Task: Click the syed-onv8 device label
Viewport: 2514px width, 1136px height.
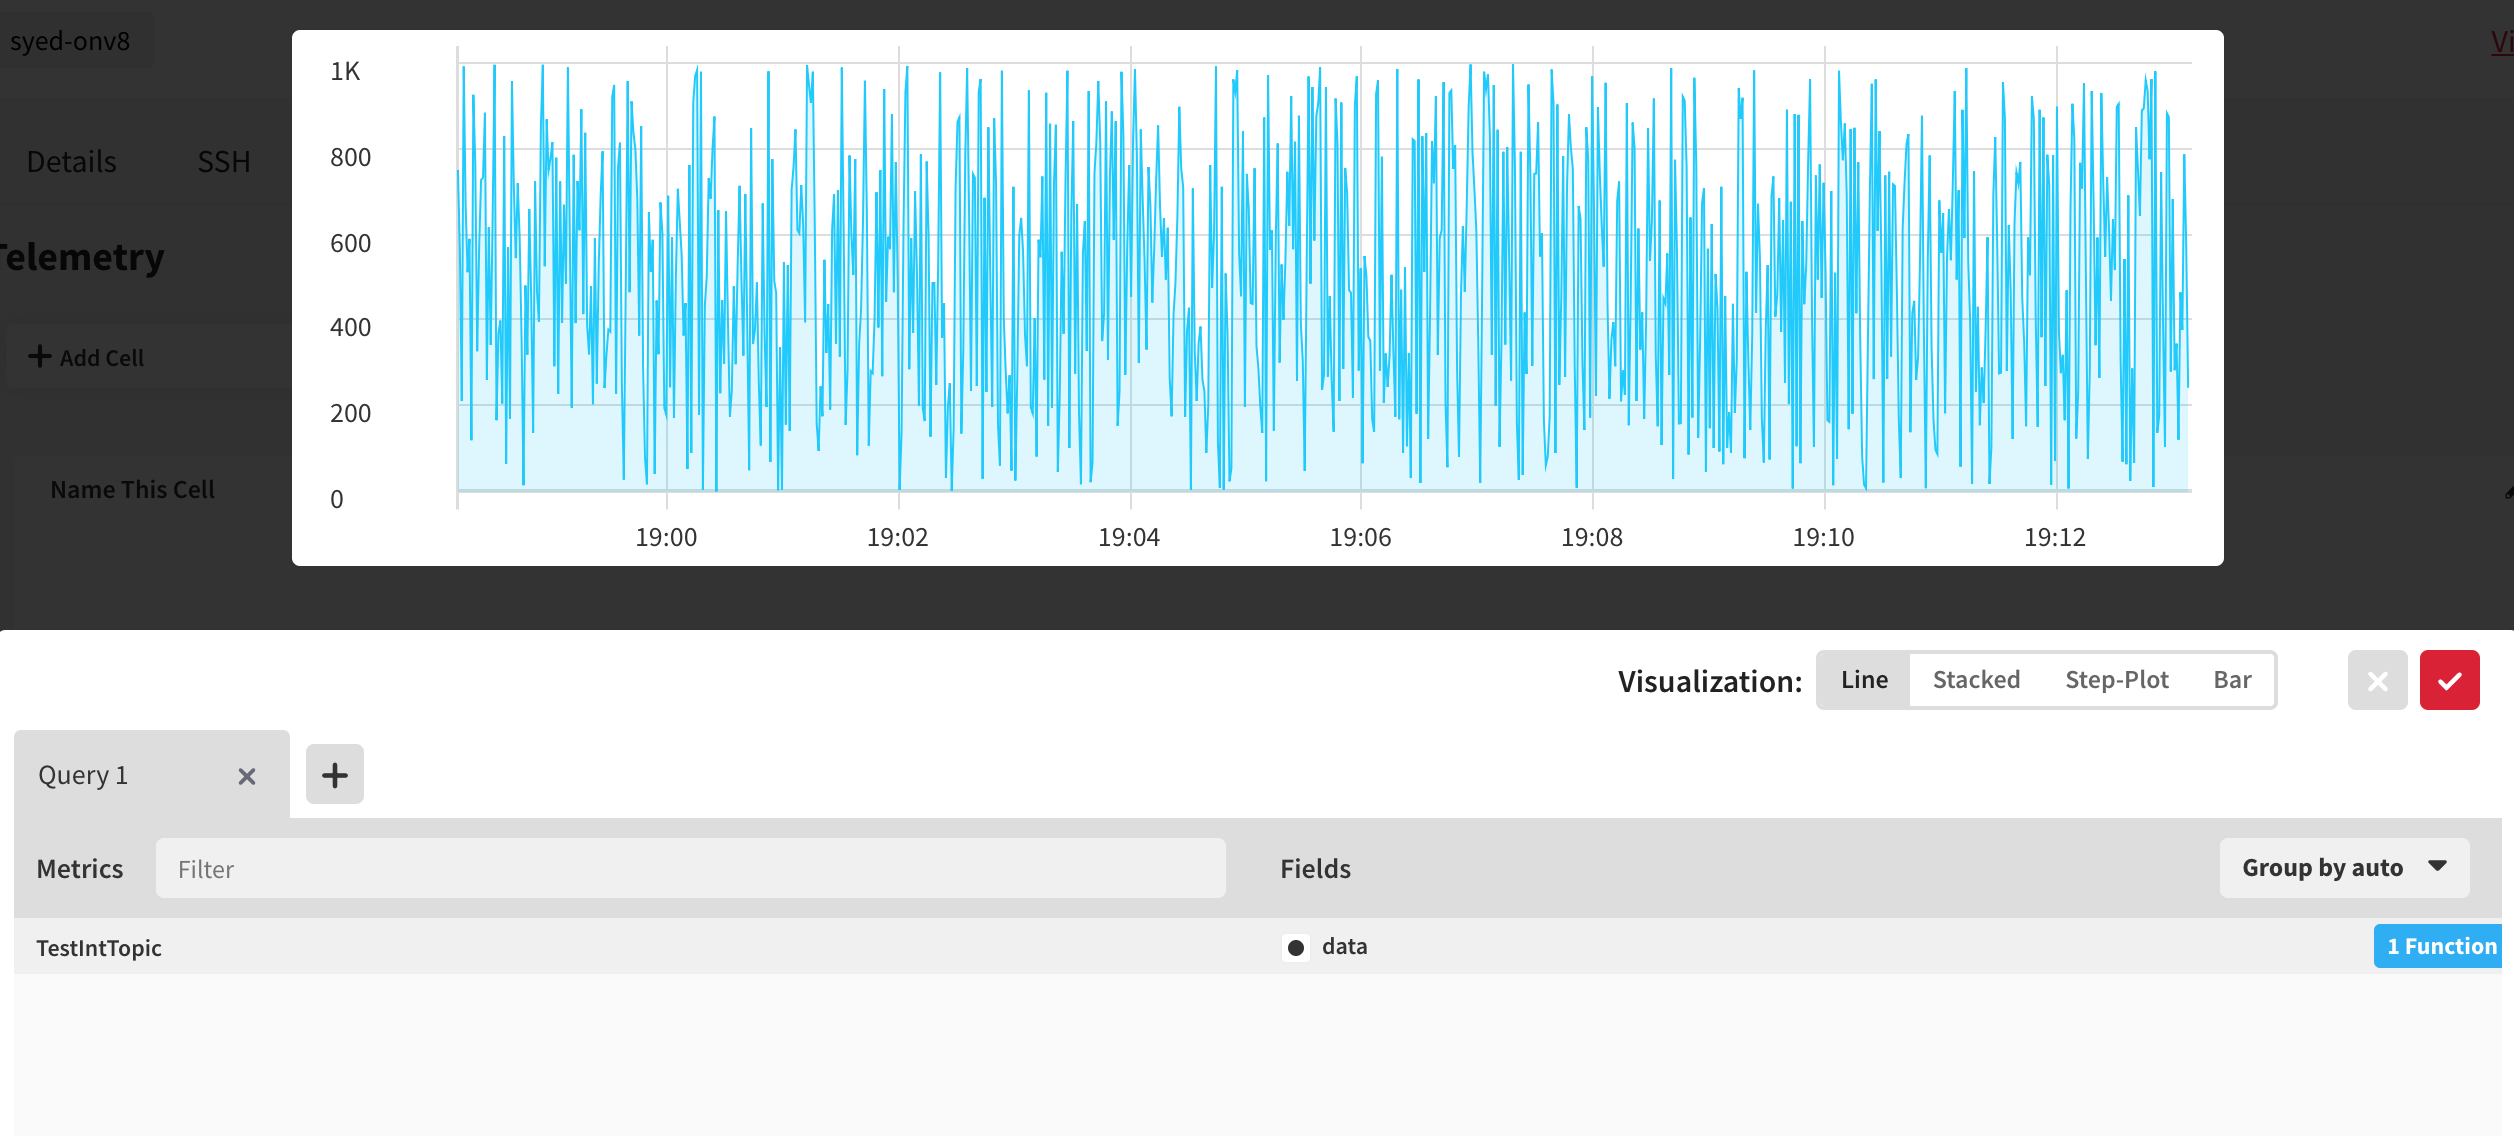Action: [70, 41]
